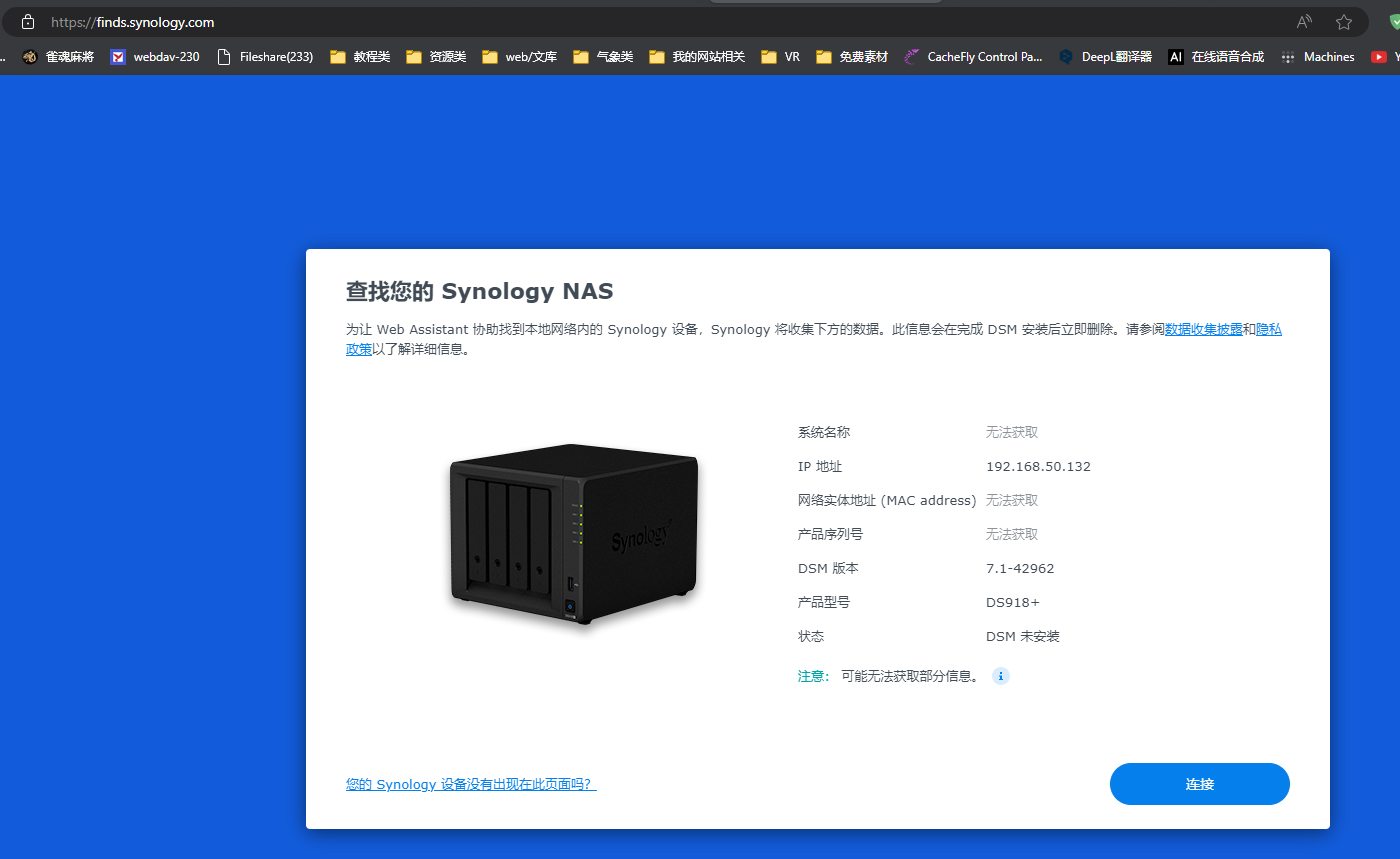Image resolution: width=1400 pixels, height=859 pixels.
Task: Open the 免费素材 bookmark folder
Action: tap(852, 57)
